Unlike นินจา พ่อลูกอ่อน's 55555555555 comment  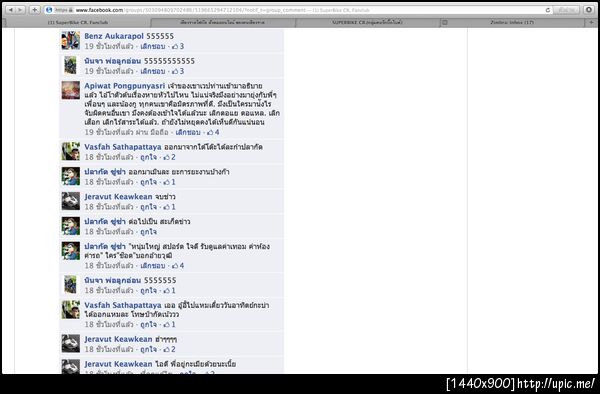coord(152,71)
